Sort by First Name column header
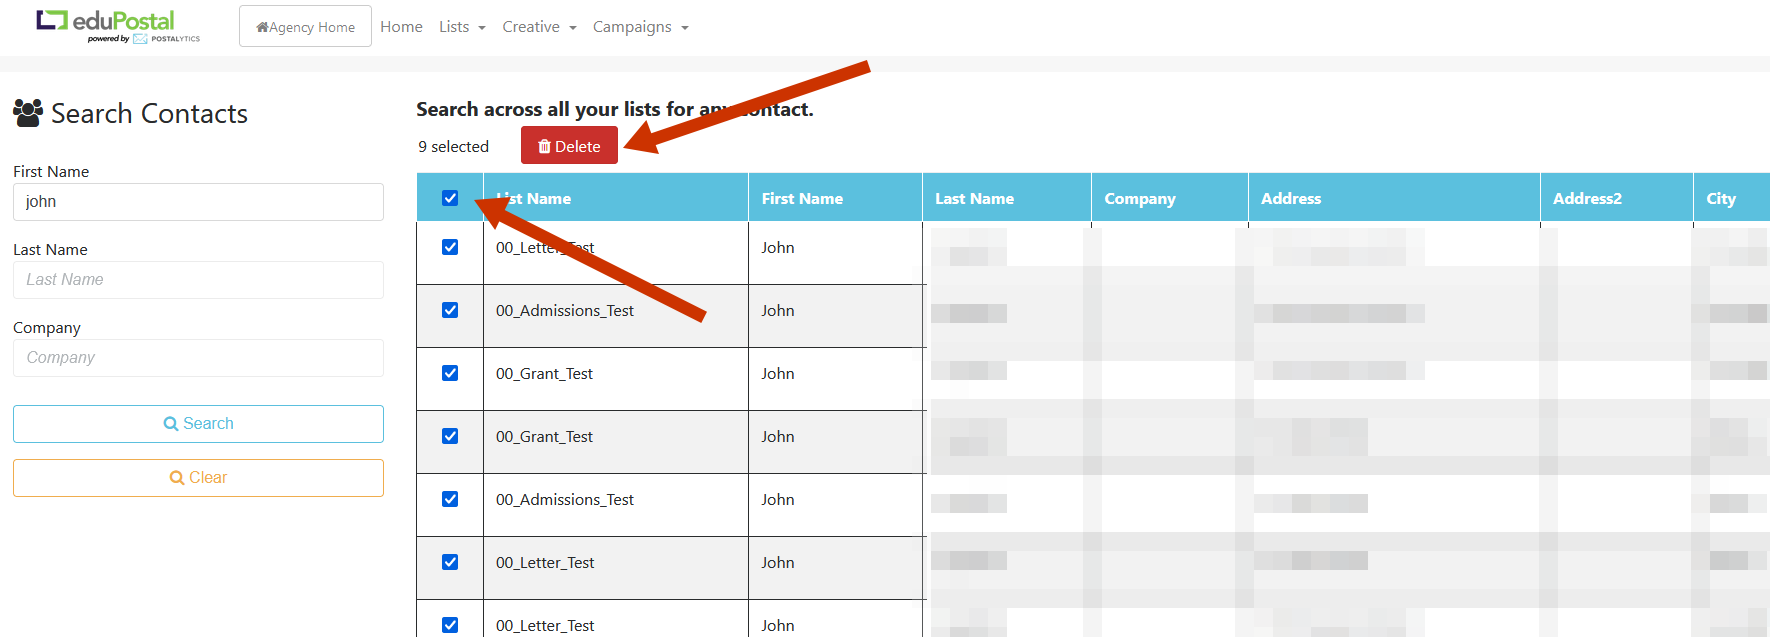 (802, 198)
